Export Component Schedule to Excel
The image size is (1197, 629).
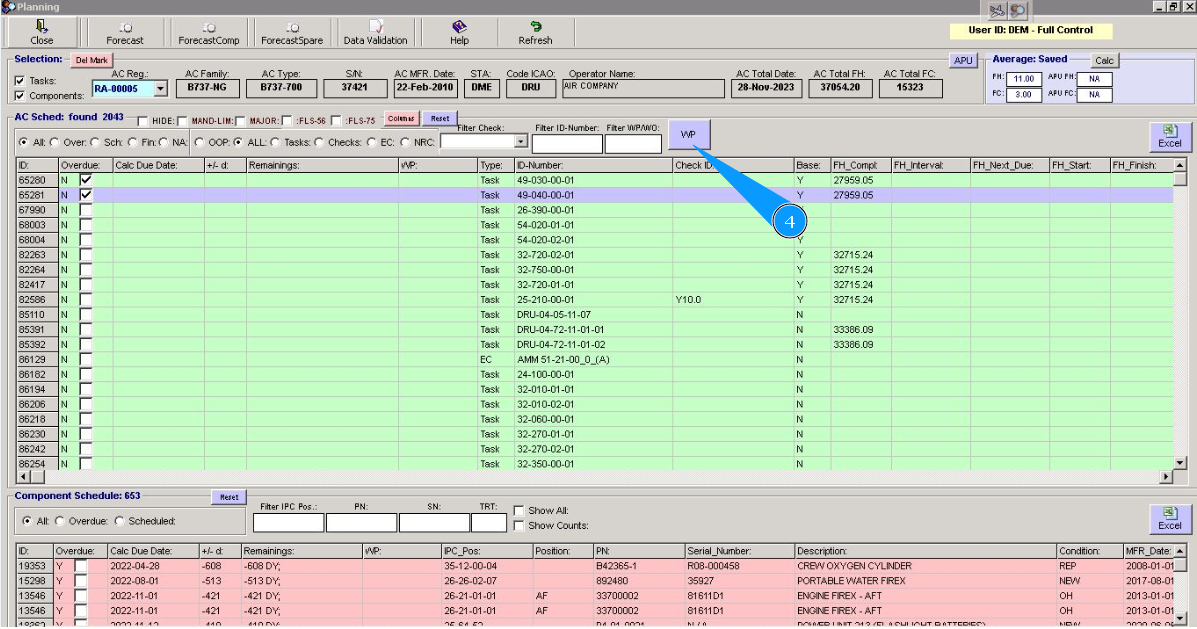tap(1169, 518)
